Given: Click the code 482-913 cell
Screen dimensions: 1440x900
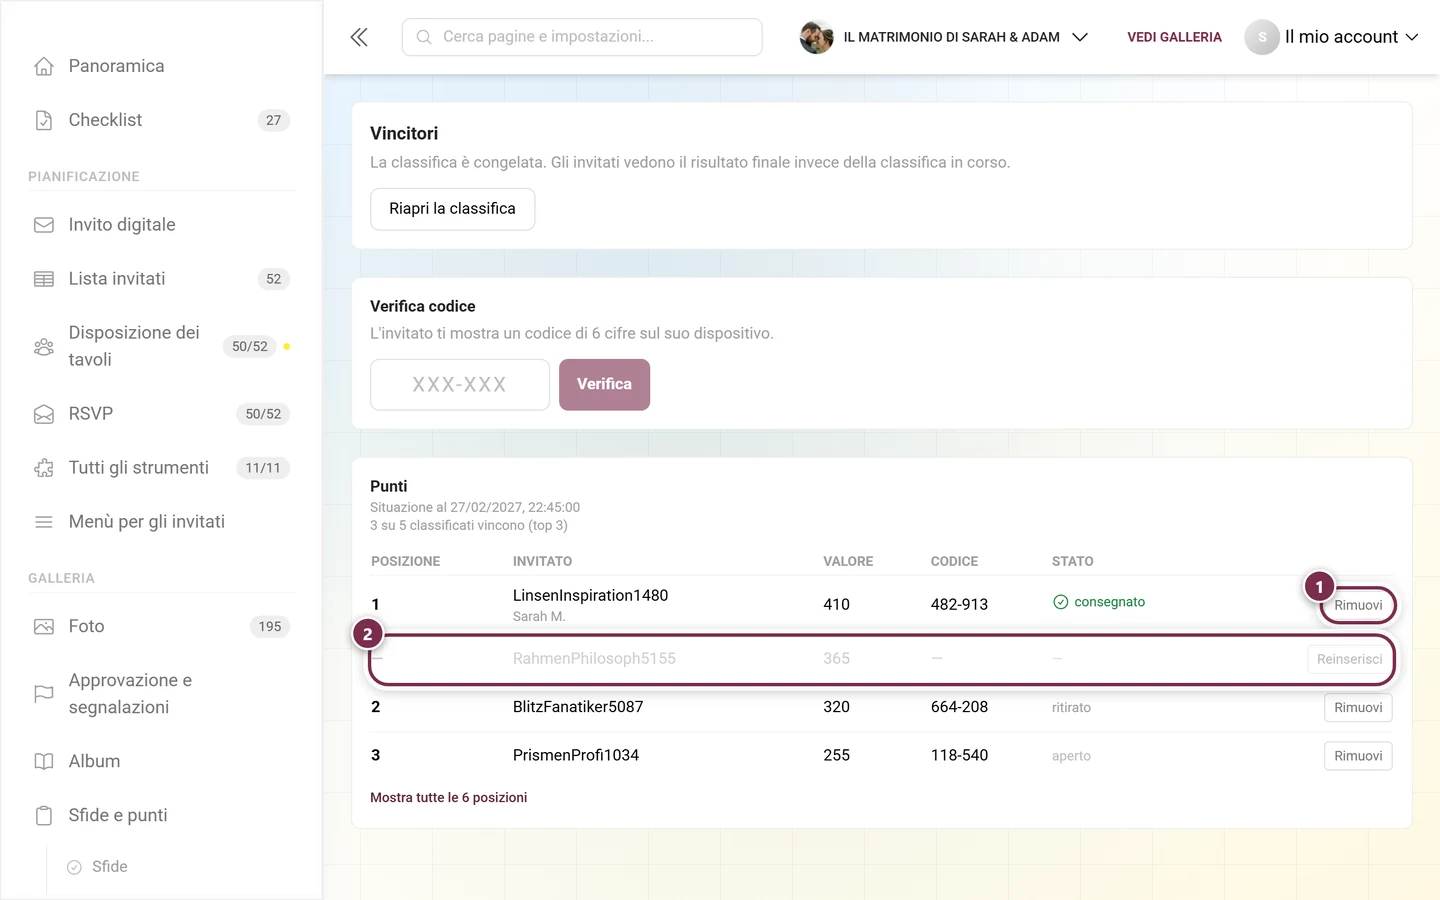Looking at the screenshot, I should (x=959, y=605).
